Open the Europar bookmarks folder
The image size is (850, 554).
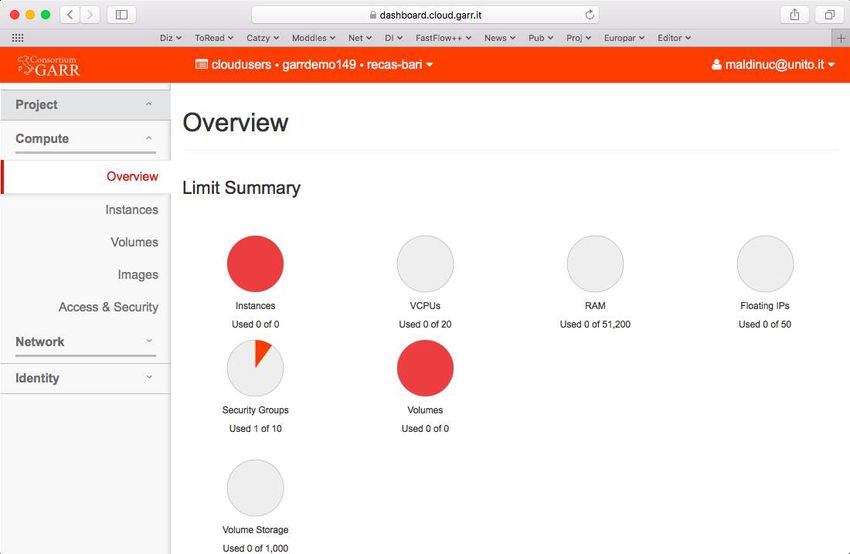[x=624, y=38]
